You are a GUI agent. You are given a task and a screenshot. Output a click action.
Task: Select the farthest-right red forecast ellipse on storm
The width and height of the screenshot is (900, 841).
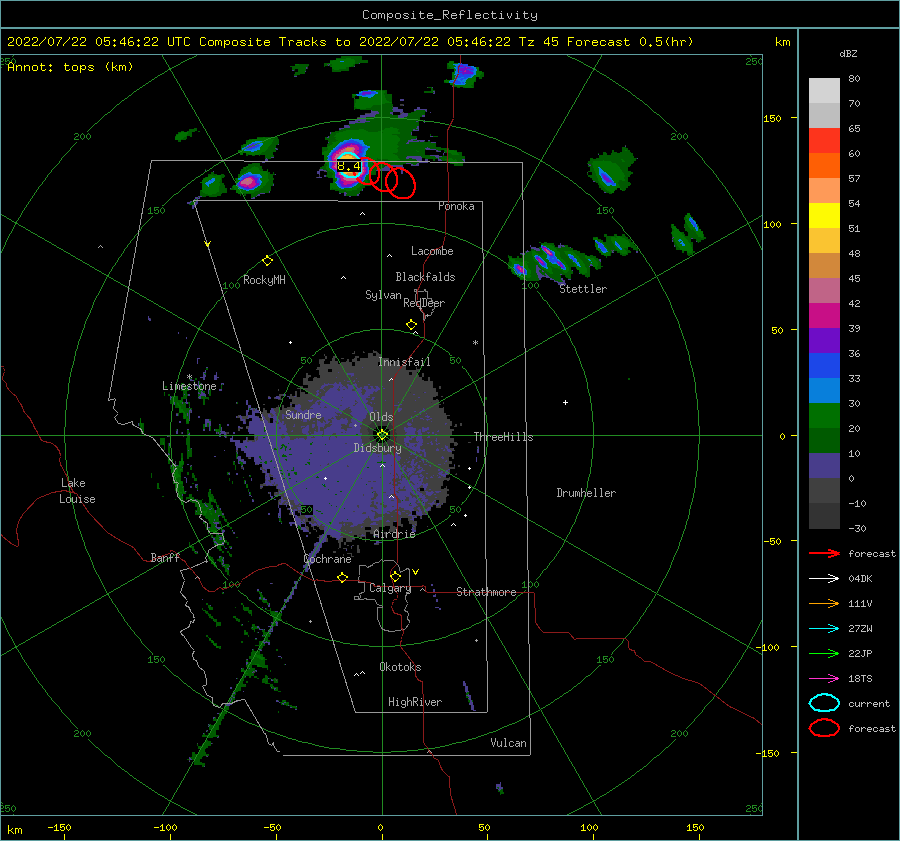pos(401,183)
